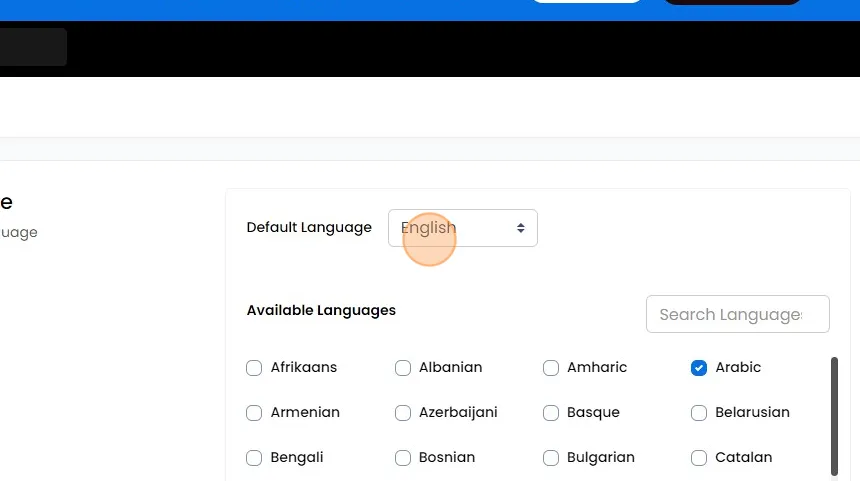Viewport: 860px width, 481px height.
Task: Click the Default Language label
Action: (x=309, y=227)
